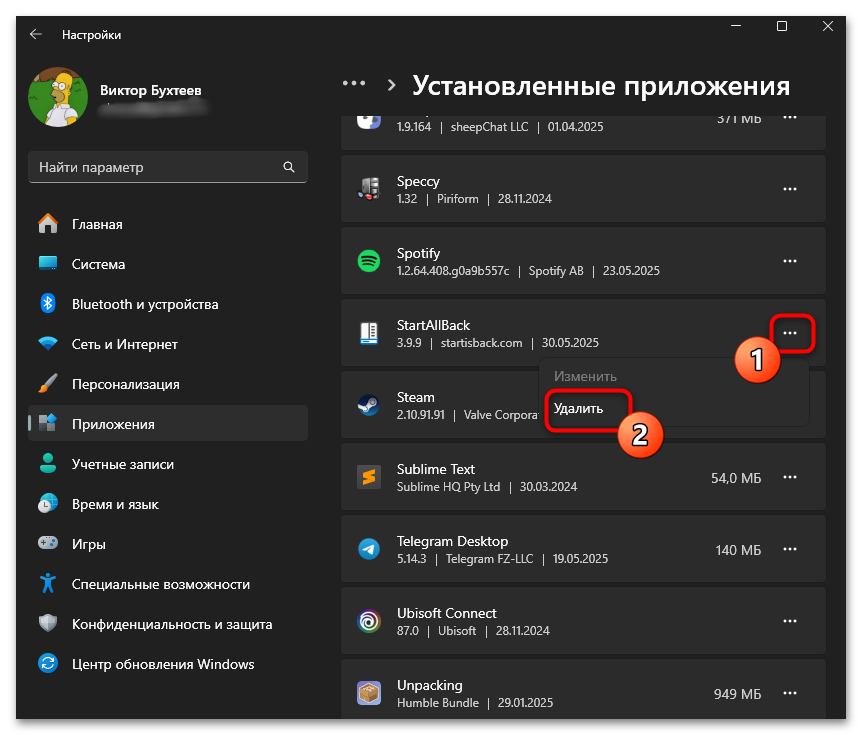
Task: Click the Telegram Desktop icon
Action: (x=368, y=549)
